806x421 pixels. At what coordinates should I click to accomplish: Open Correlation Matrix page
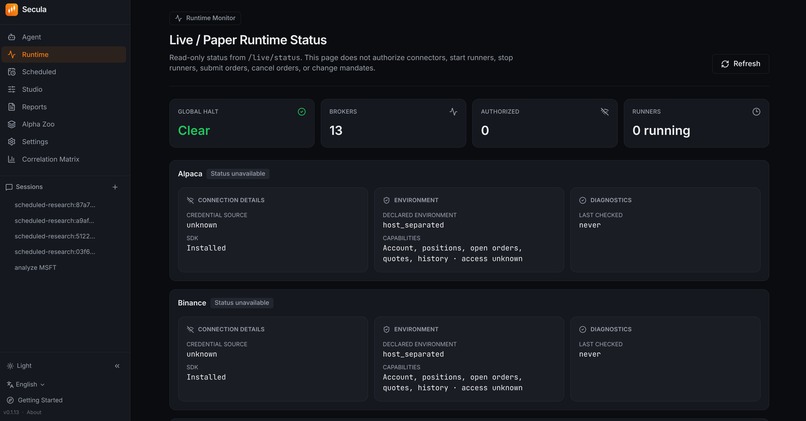point(64,159)
